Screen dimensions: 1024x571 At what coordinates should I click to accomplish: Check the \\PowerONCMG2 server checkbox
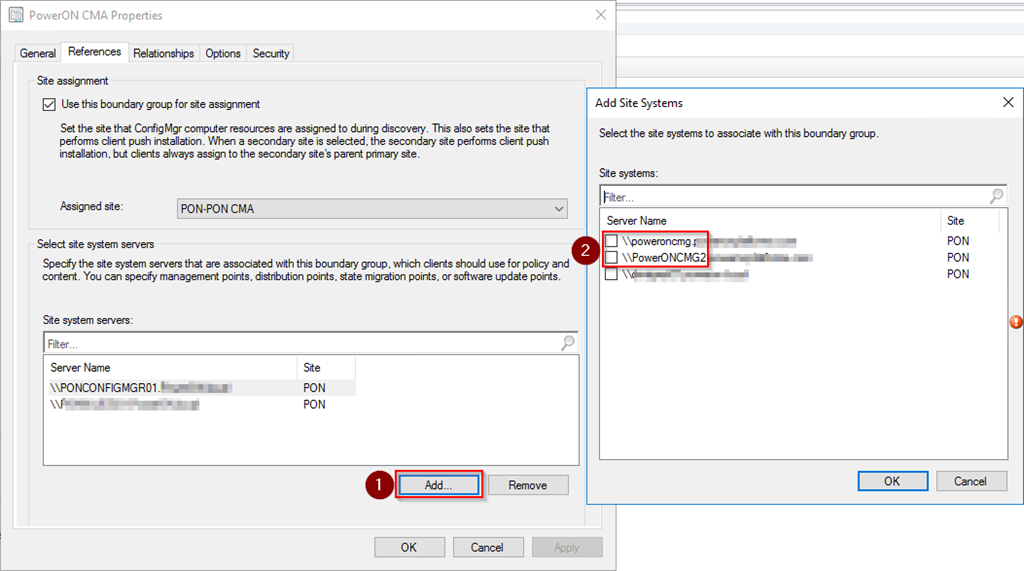tap(611, 258)
